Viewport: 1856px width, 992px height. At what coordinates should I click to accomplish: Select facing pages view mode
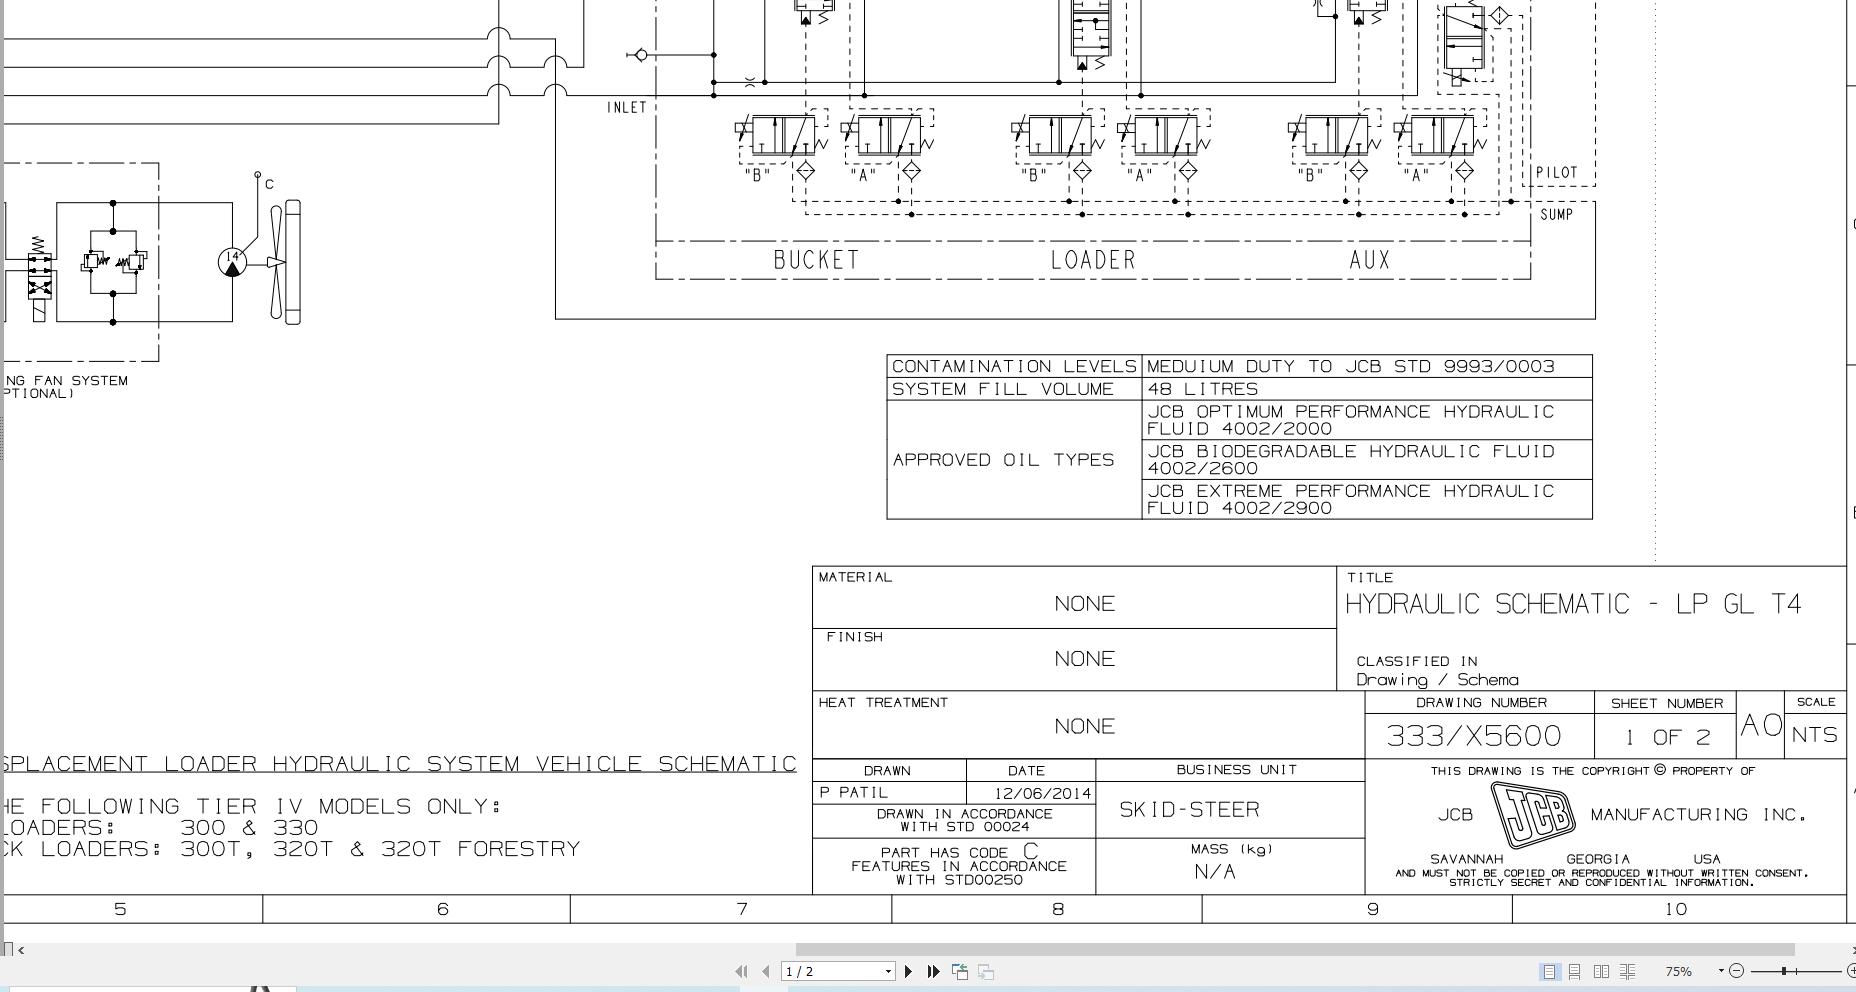pyautogui.click(x=1601, y=971)
